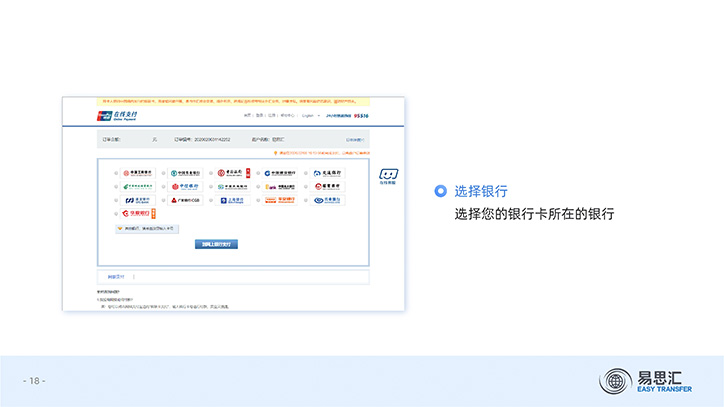Click the ICBC bank logo
This screenshot has width=724, height=407.
coord(139,172)
